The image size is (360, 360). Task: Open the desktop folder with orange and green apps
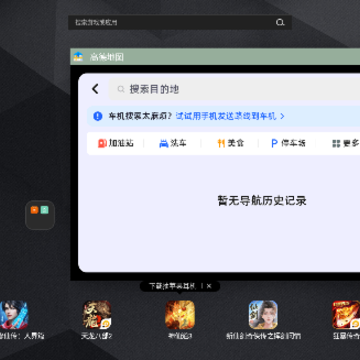coord(40,215)
